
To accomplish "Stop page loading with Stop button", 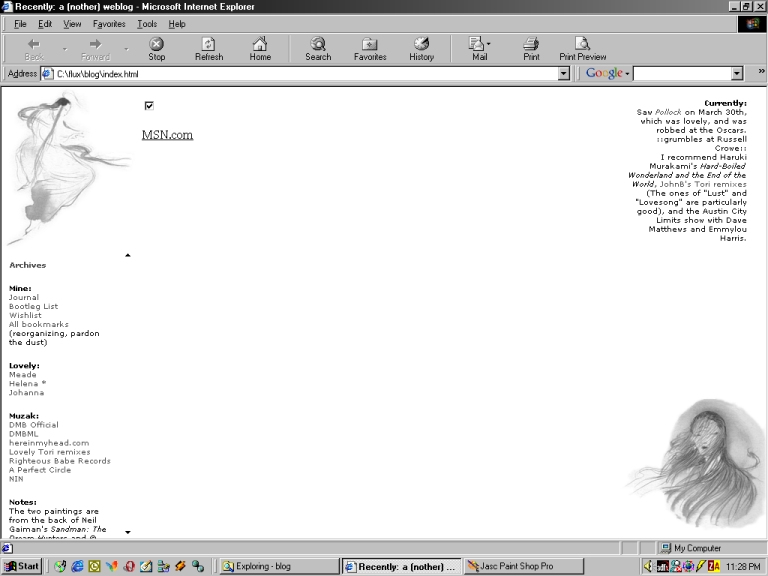I will (157, 49).
